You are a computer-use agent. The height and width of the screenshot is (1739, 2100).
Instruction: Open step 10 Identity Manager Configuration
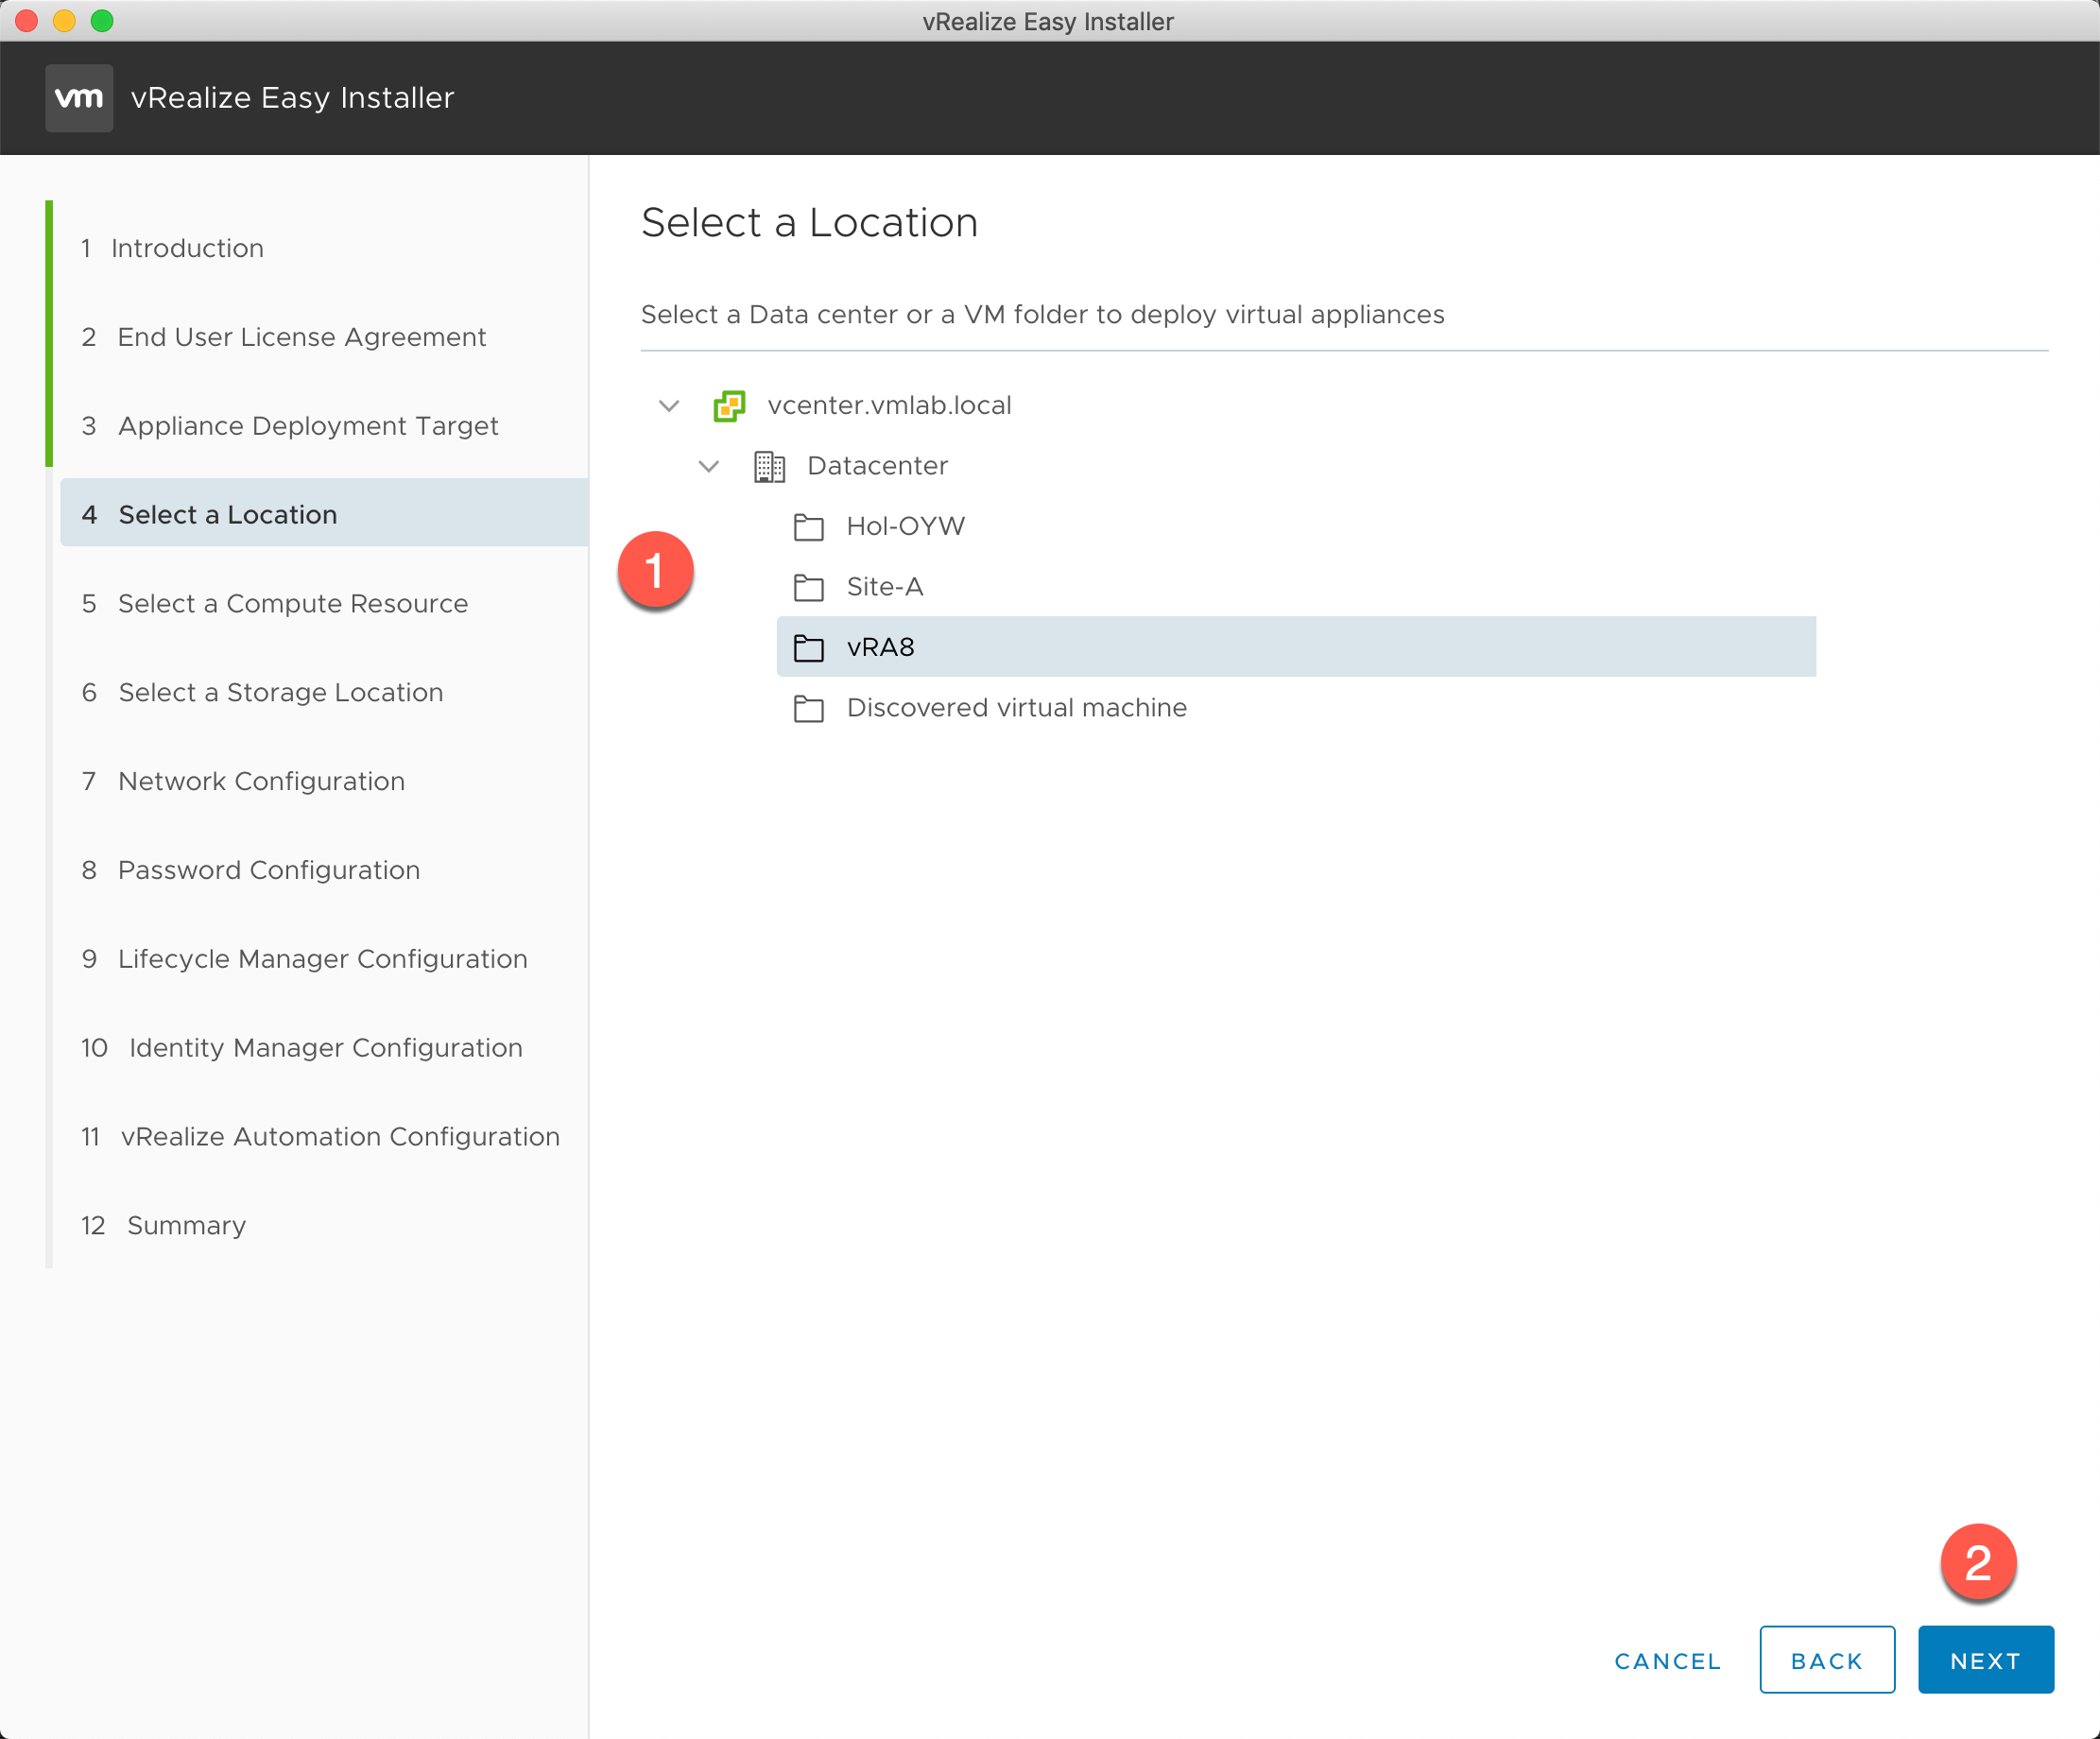(x=301, y=1048)
